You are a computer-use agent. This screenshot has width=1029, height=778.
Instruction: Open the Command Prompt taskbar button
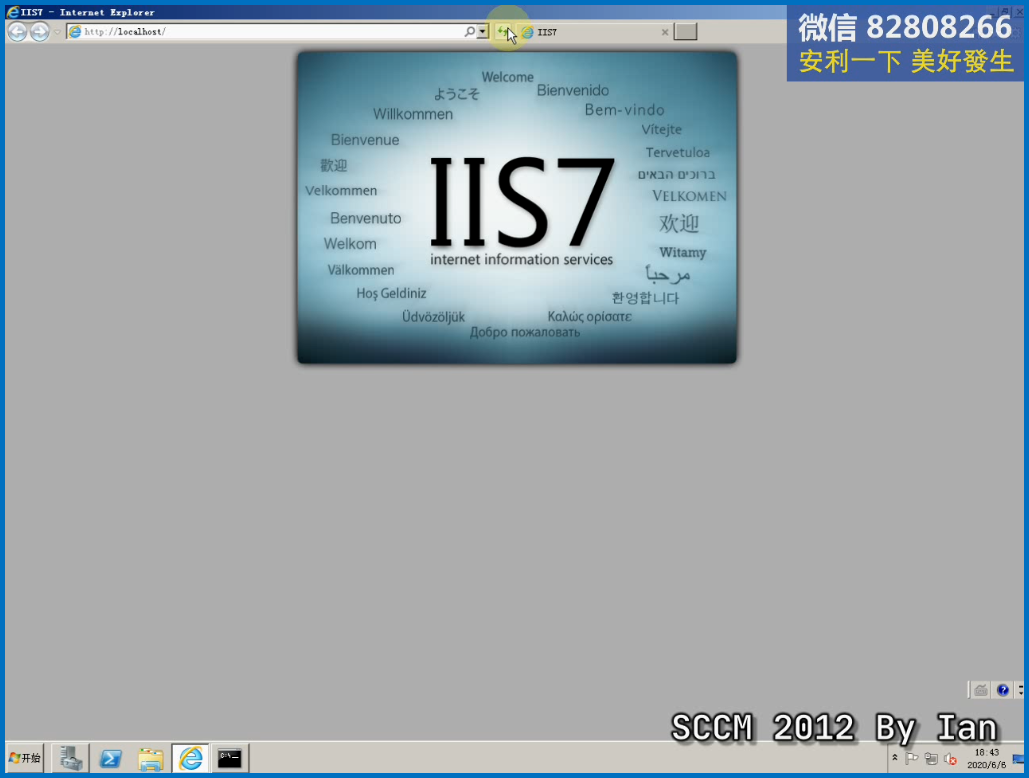(x=230, y=758)
